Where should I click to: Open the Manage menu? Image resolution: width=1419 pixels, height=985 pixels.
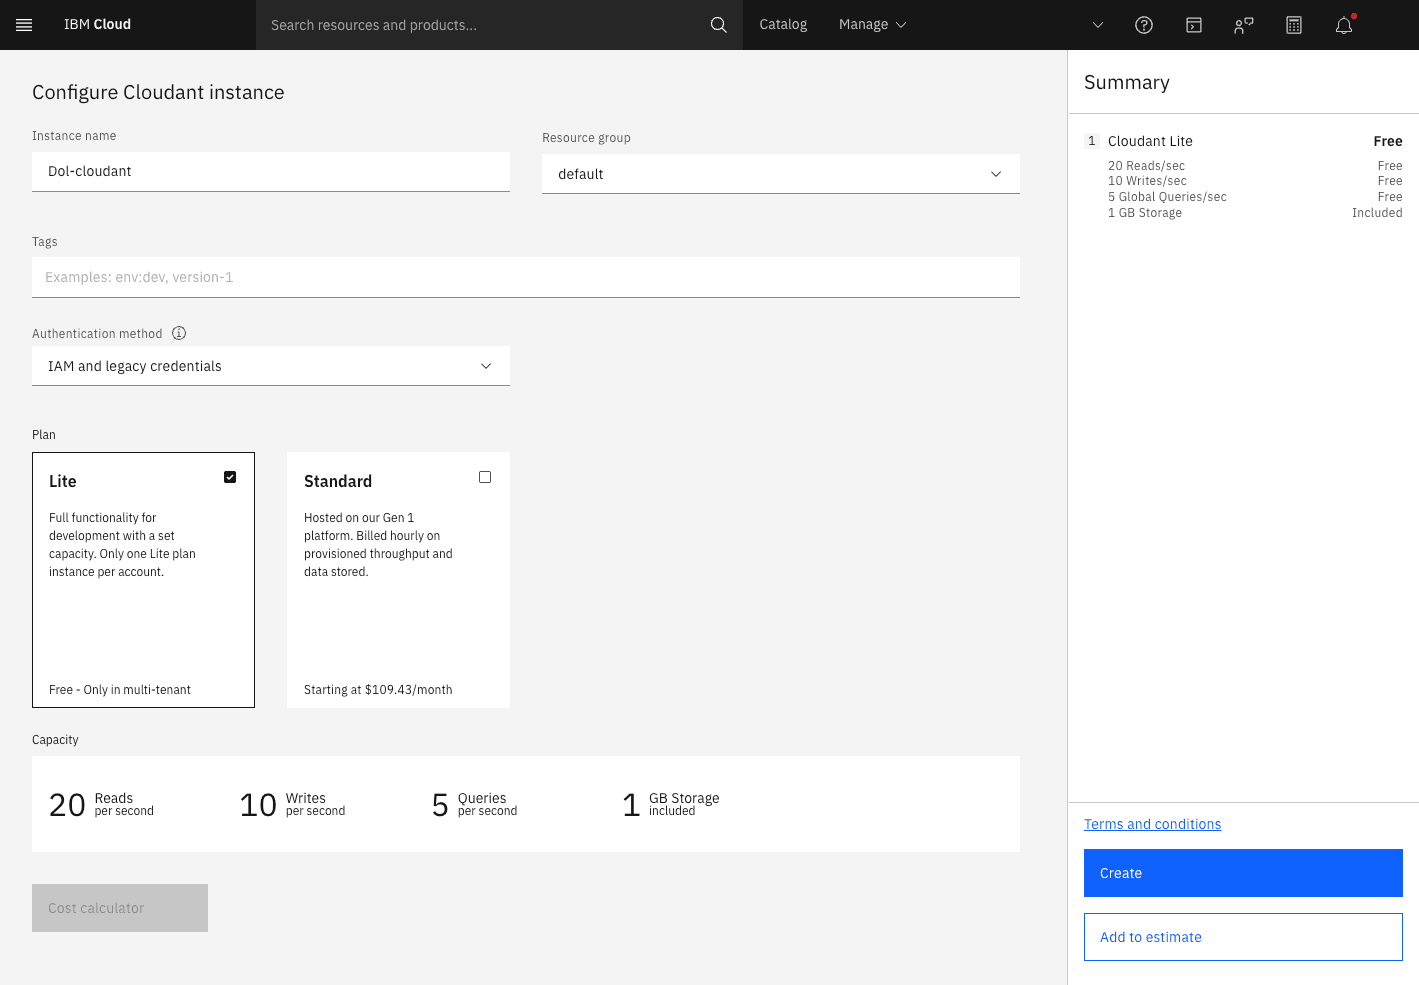[872, 25]
